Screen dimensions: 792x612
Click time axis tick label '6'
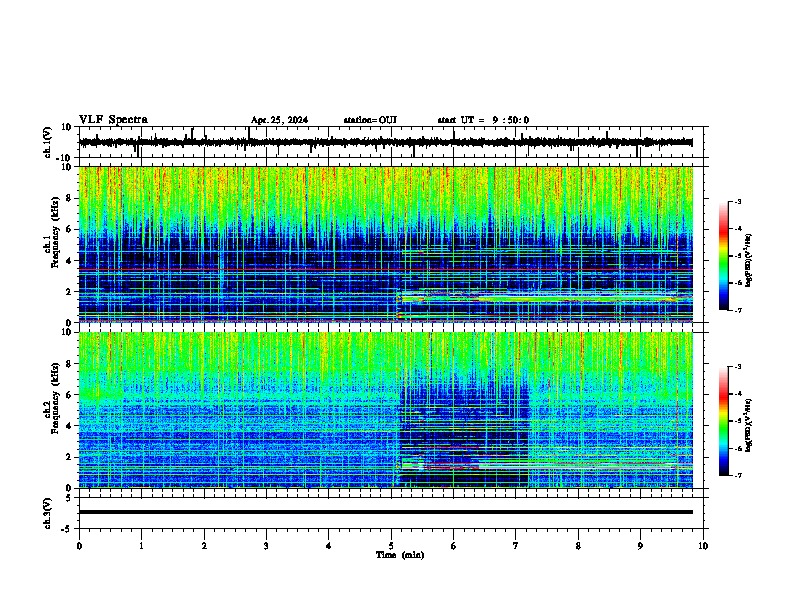tap(454, 546)
